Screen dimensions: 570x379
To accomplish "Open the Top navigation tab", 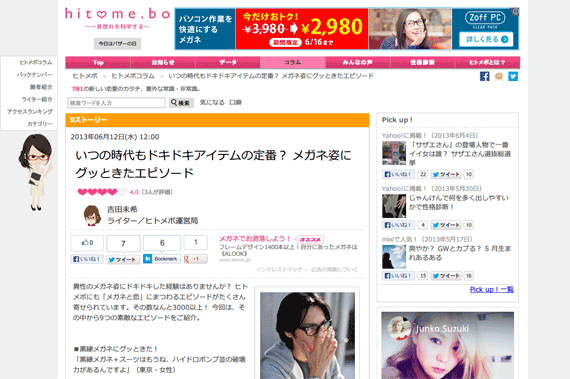I will (98, 63).
